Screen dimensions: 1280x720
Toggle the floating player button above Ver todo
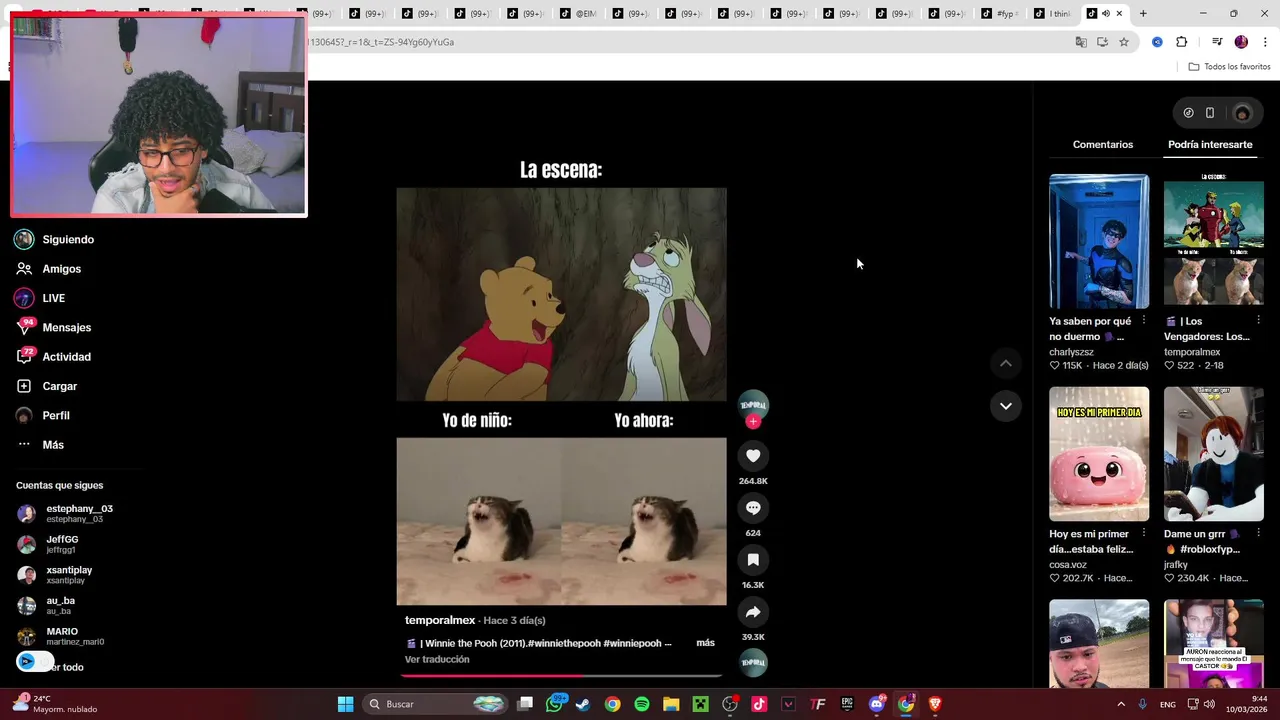pyautogui.click(x=35, y=661)
